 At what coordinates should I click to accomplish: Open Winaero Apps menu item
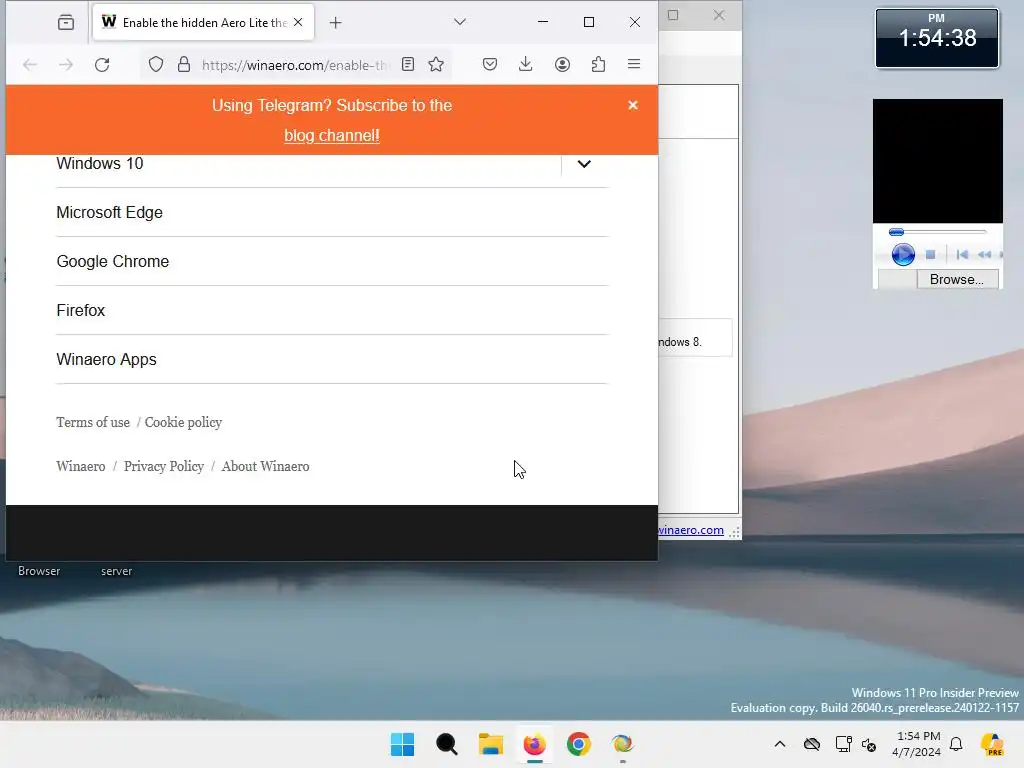[x=106, y=359]
